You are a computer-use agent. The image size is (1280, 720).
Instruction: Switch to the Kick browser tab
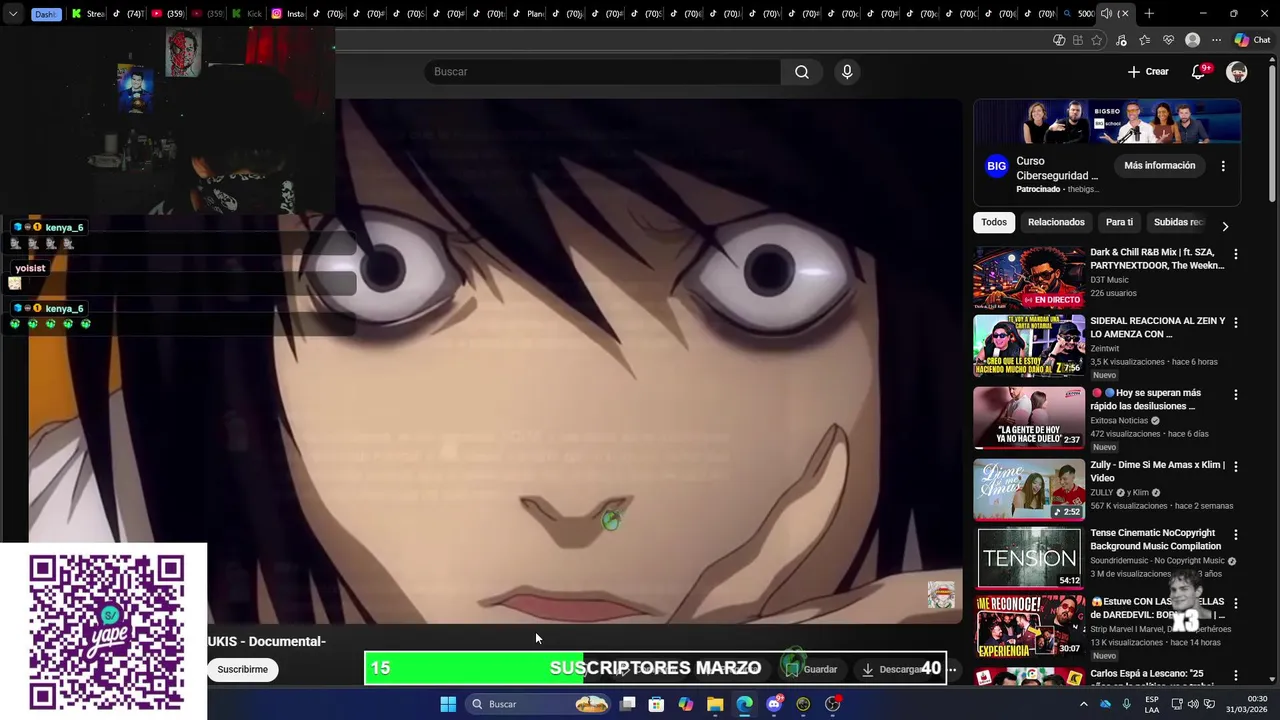pyautogui.click(x=247, y=14)
